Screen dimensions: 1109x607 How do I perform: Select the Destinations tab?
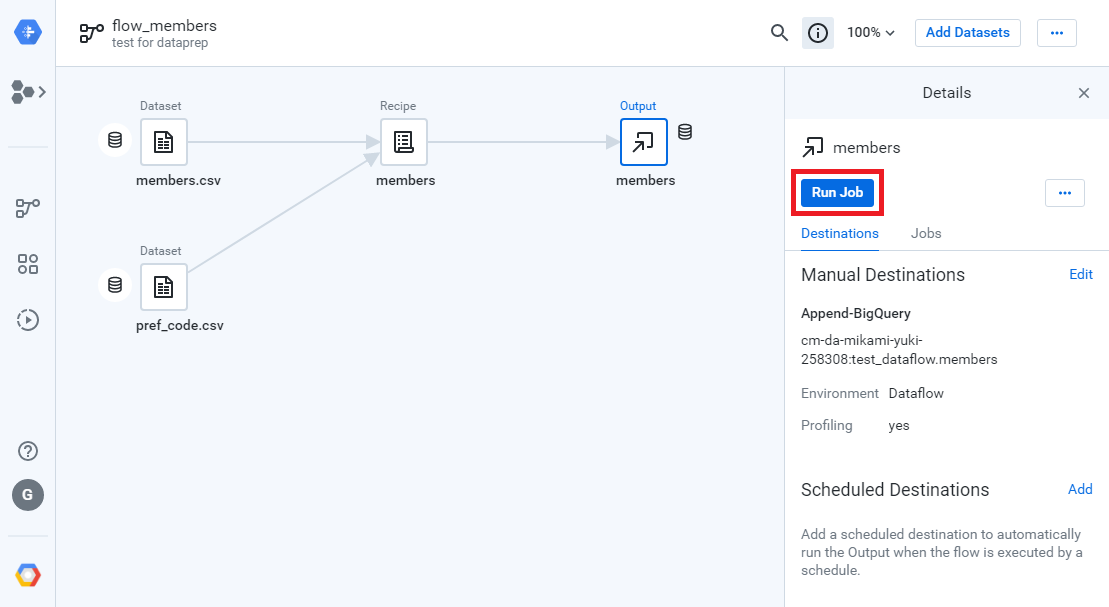(839, 233)
